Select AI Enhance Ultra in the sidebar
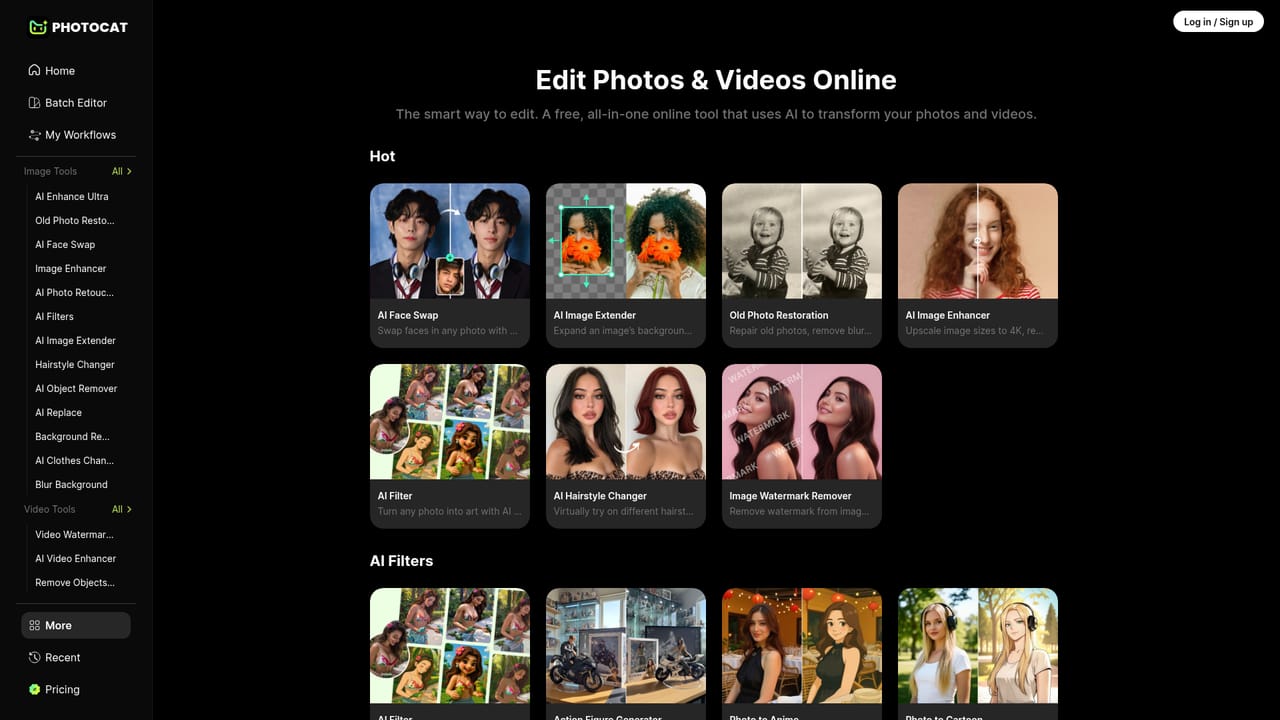 point(72,197)
